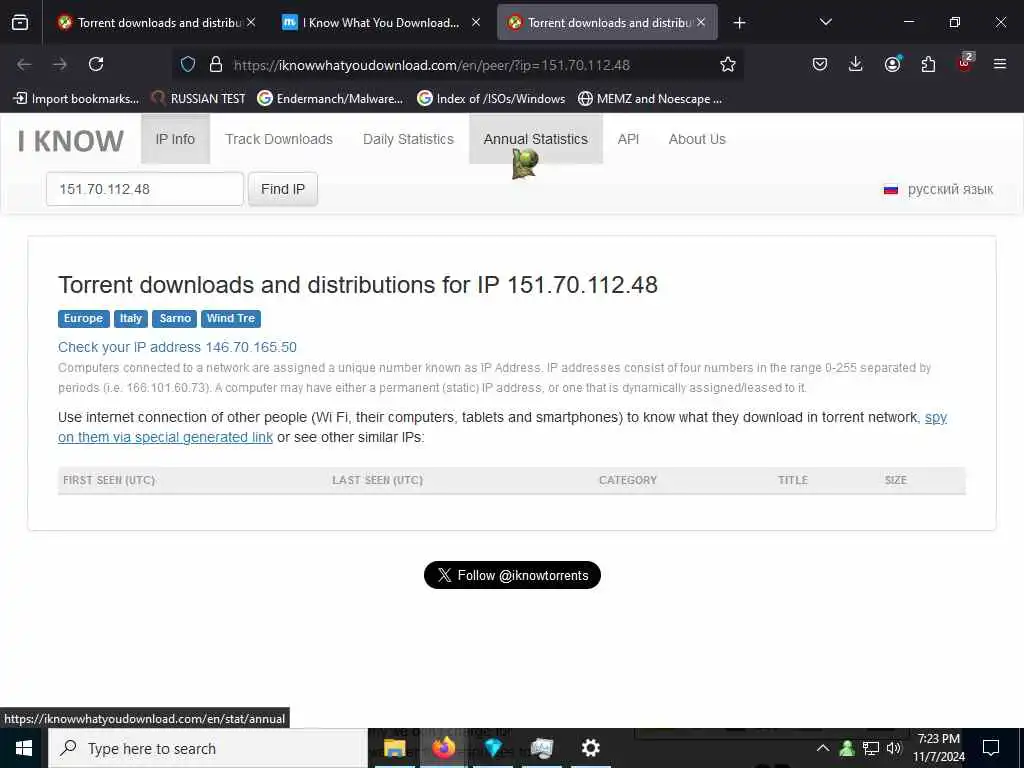Reload the current page
The height and width of the screenshot is (768, 1024).
point(96,64)
